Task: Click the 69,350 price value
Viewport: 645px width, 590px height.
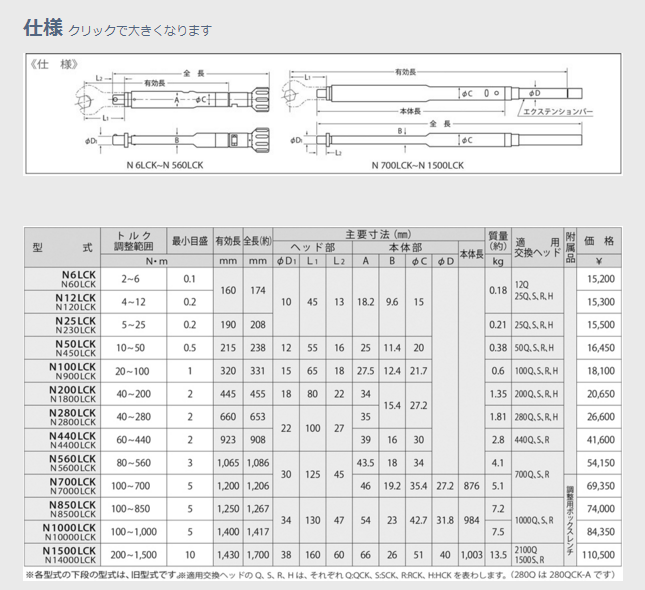Action: click(601, 486)
